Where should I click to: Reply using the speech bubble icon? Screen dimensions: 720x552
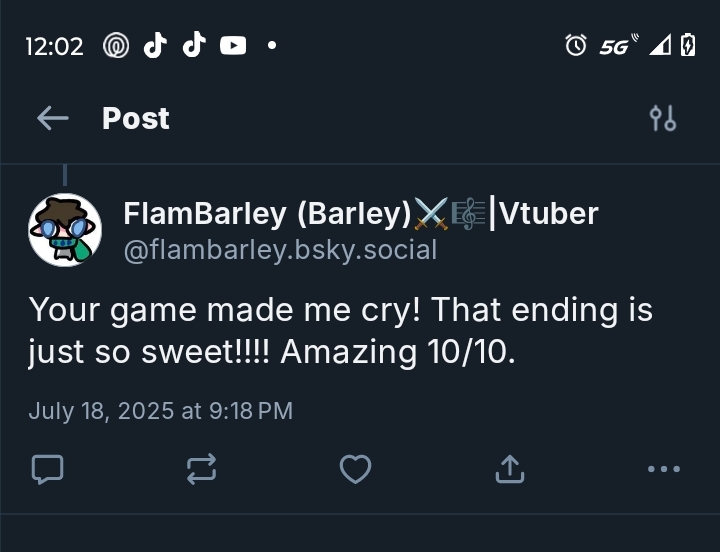[x=47, y=468]
